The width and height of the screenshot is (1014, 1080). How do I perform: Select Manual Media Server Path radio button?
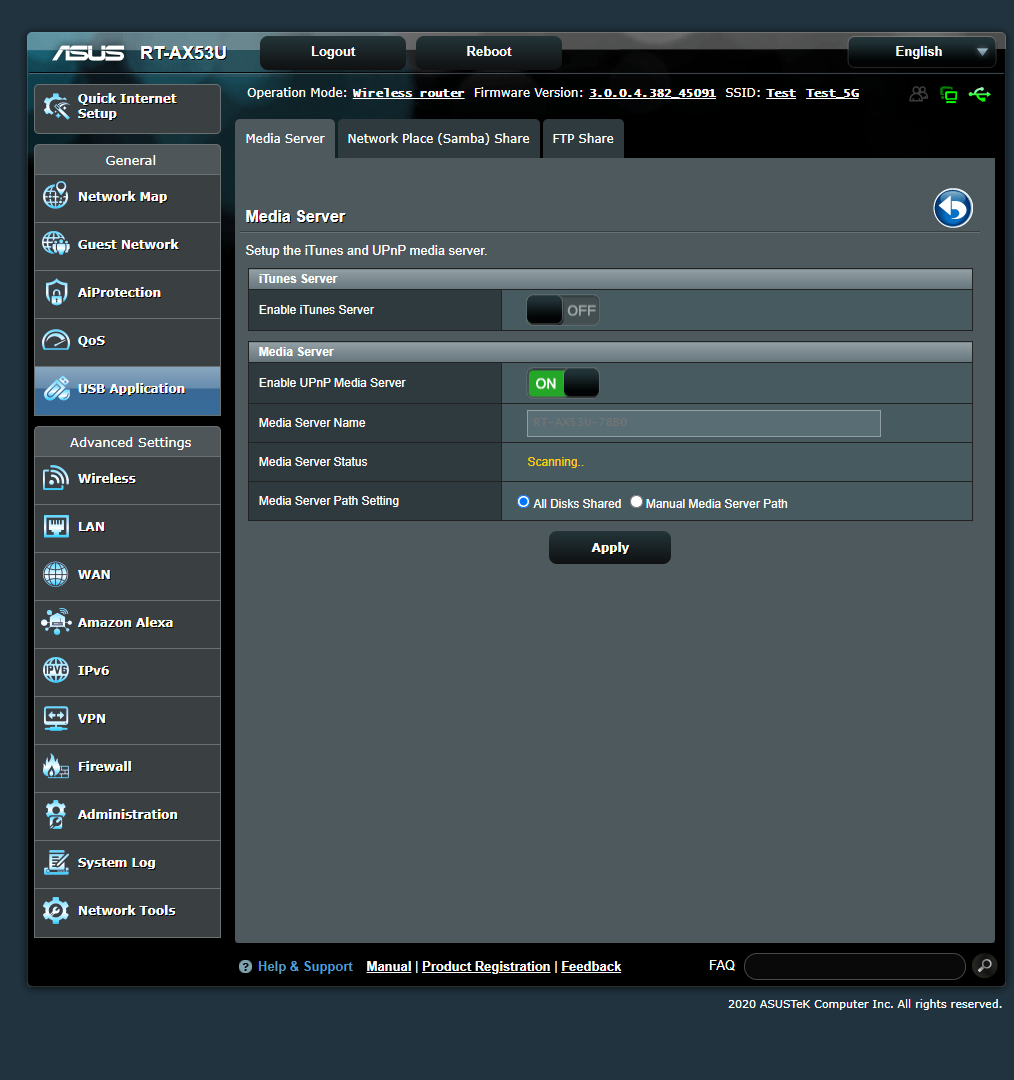tap(637, 502)
